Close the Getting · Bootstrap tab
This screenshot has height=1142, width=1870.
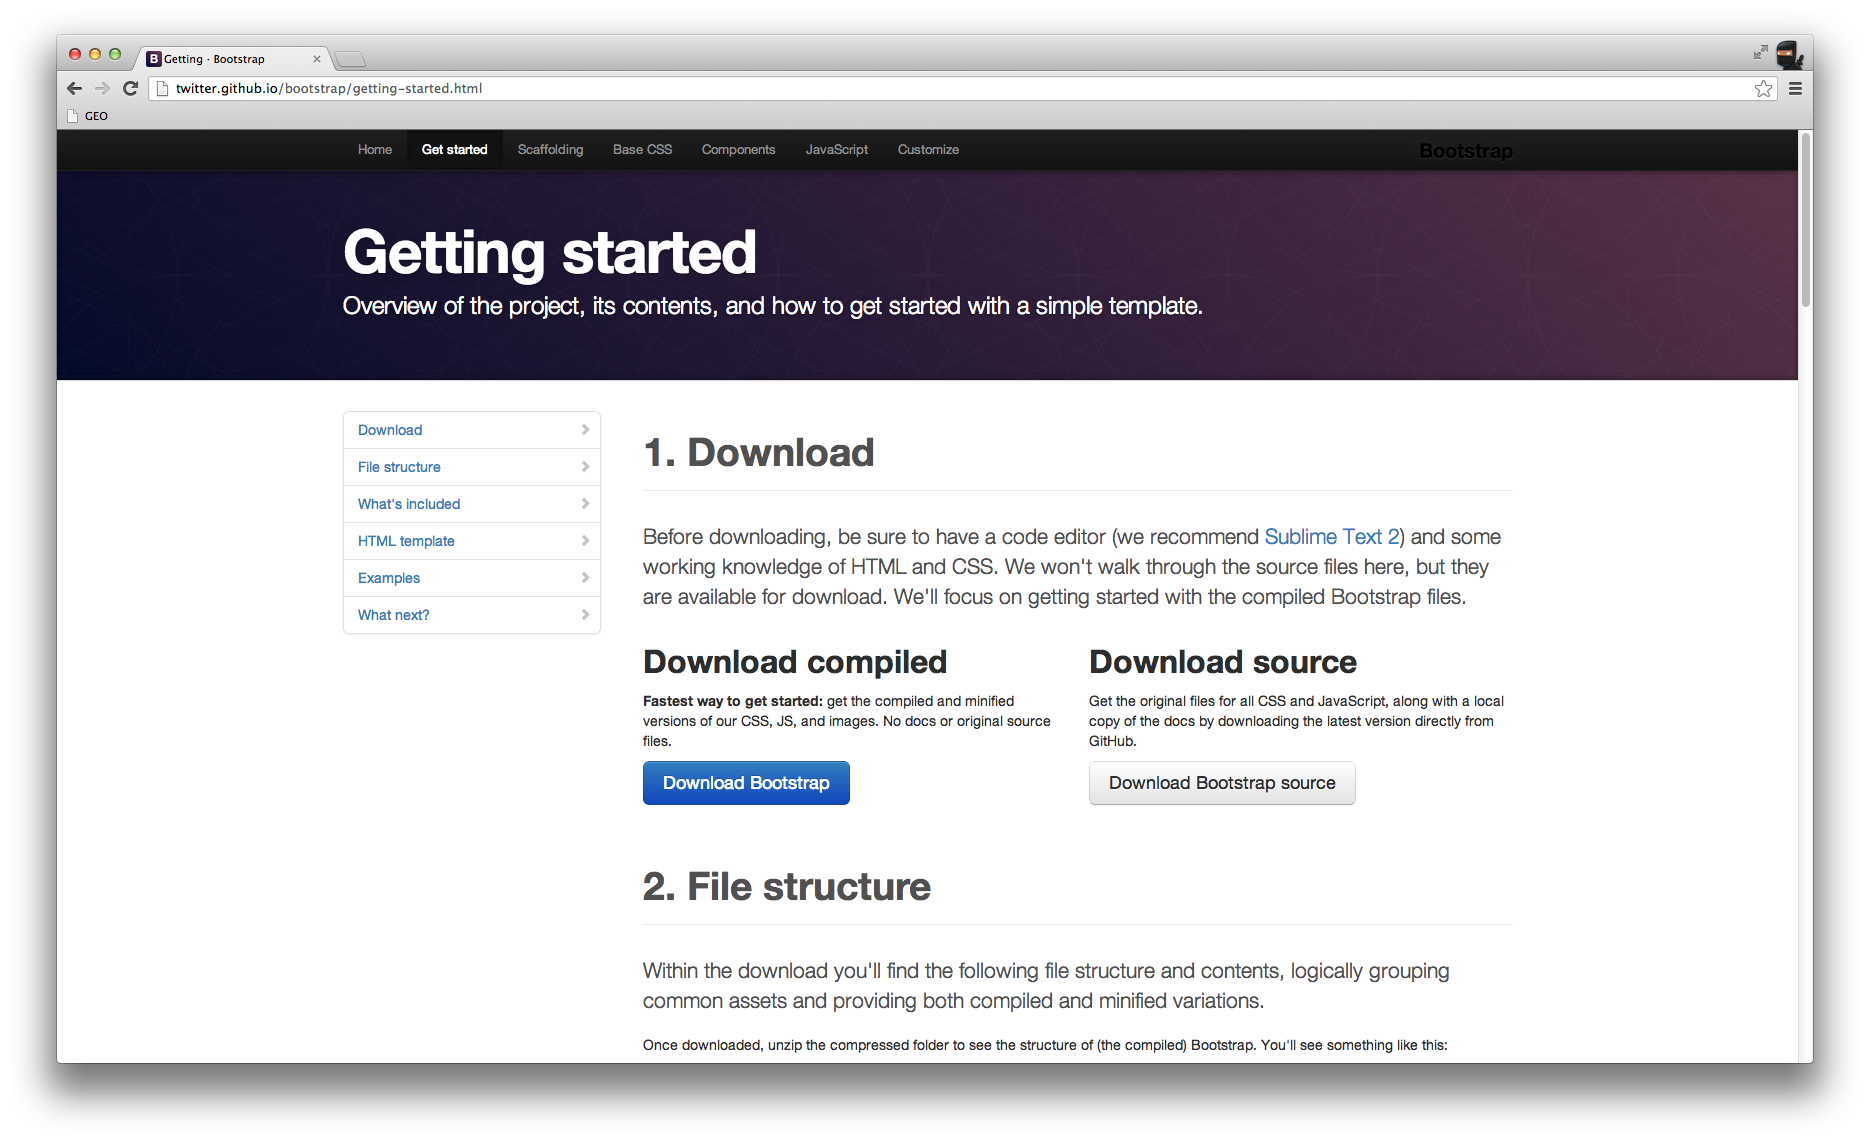click(x=317, y=59)
